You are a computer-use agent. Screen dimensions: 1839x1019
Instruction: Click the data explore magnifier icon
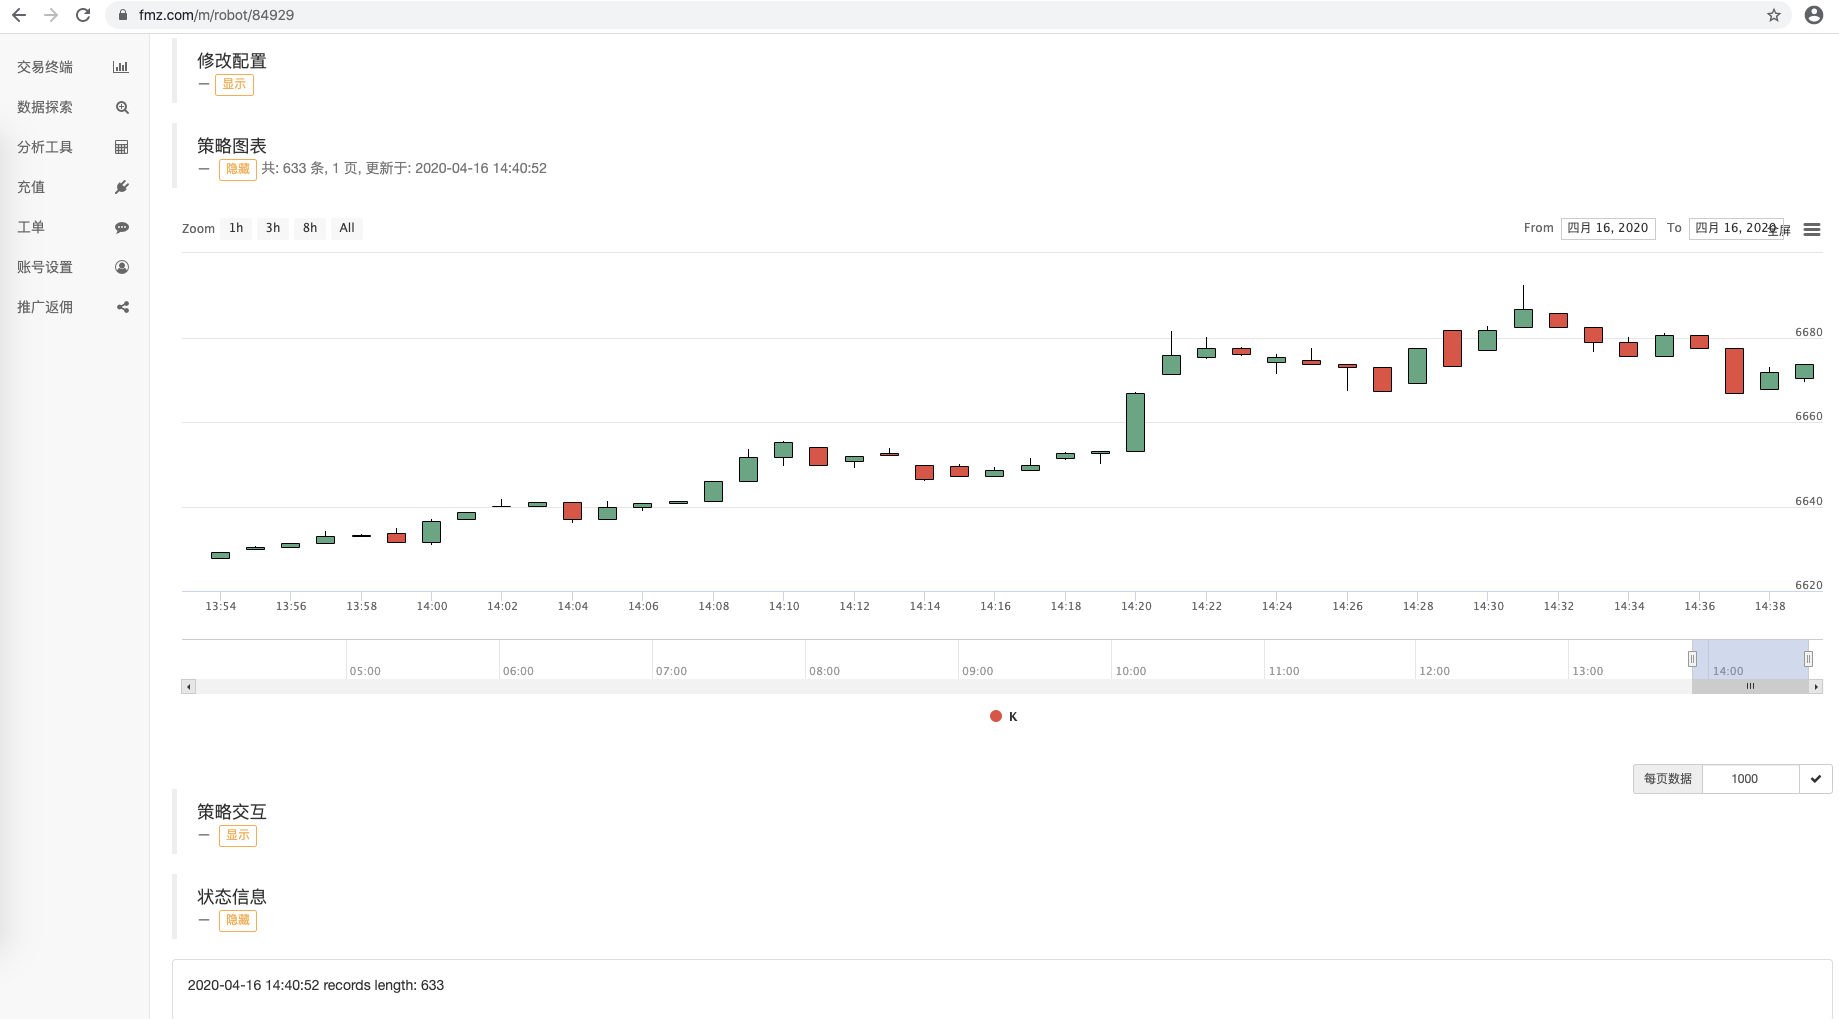click(x=122, y=107)
